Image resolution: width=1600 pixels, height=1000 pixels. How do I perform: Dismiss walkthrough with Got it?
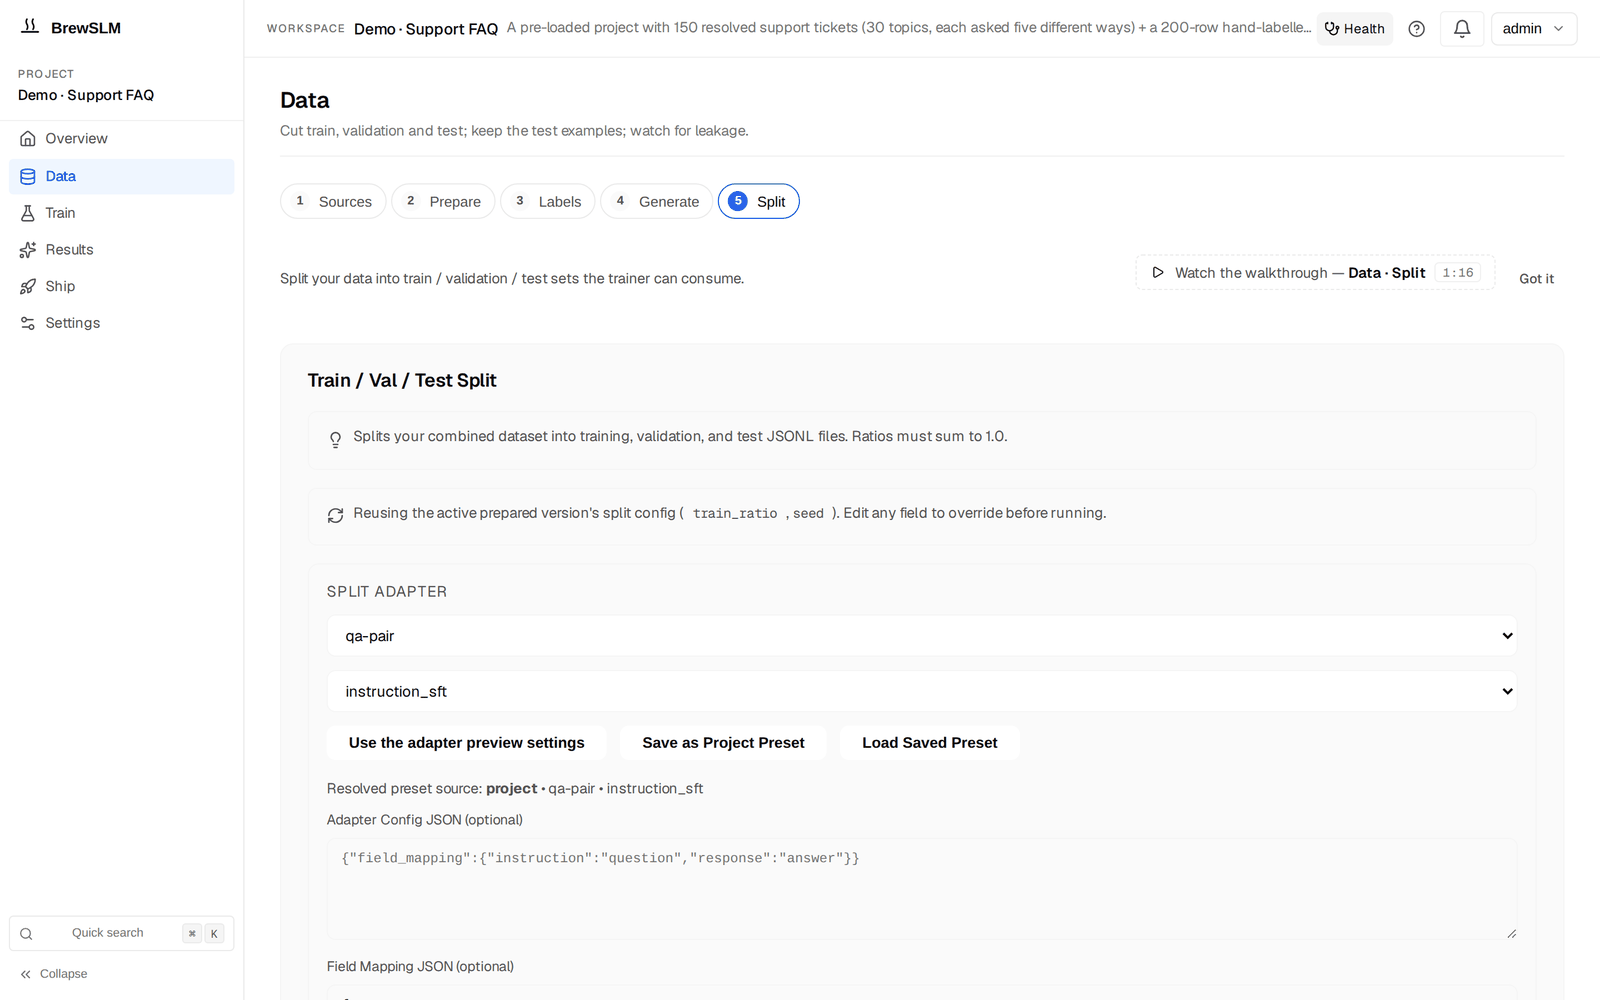[1536, 279]
